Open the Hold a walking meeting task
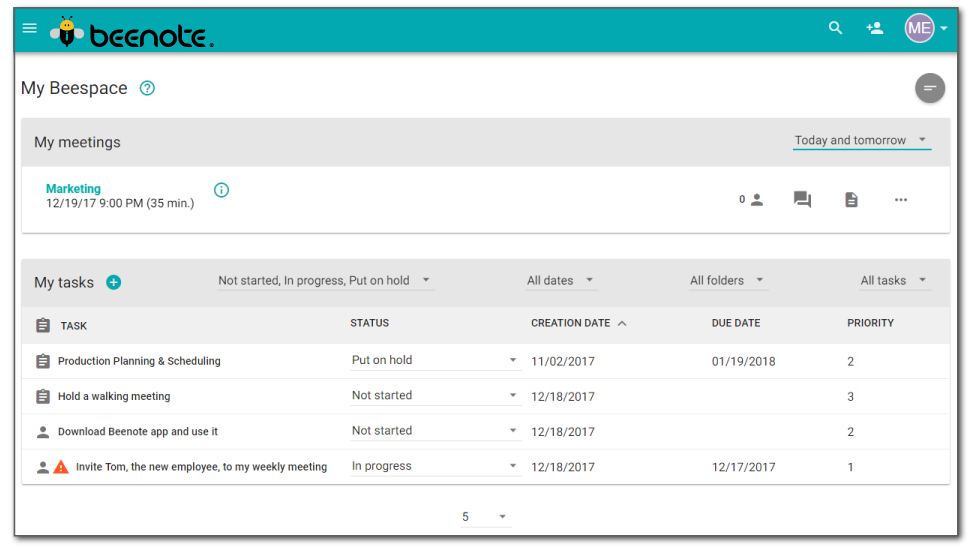The width and height of the screenshot is (971, 552). pos(114,397)
